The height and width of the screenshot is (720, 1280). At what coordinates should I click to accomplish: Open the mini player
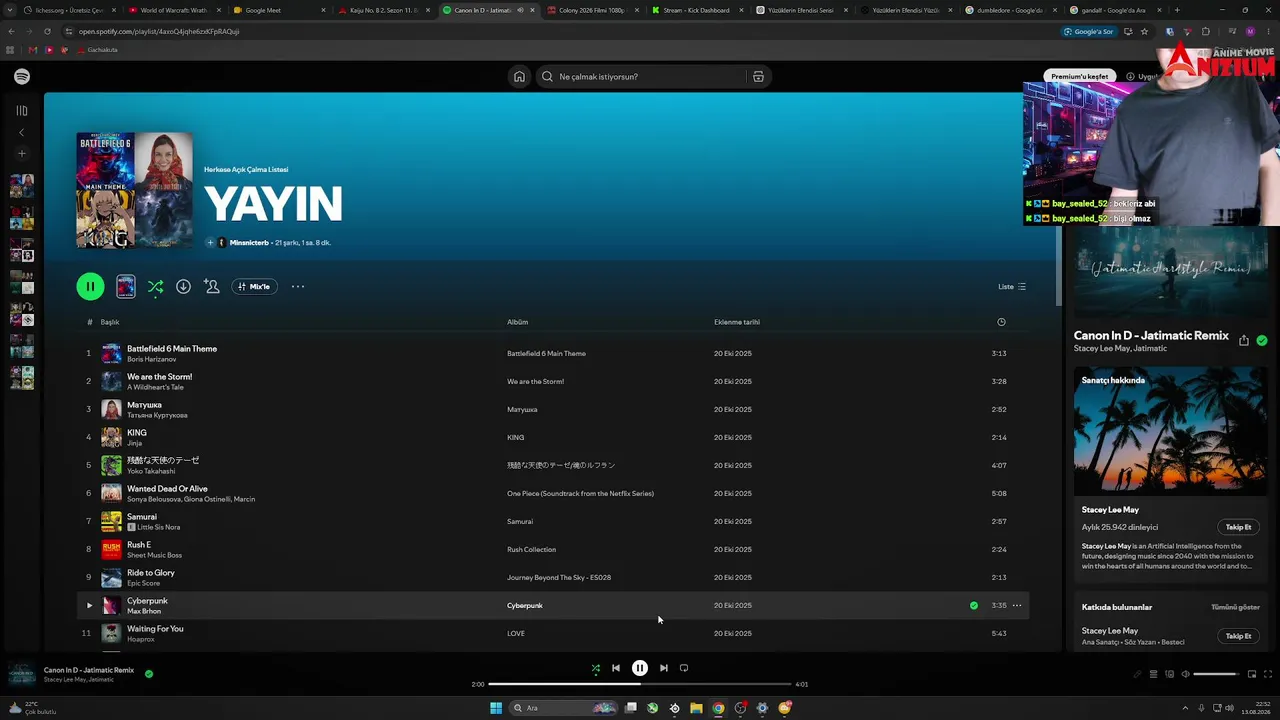pos(1251,674)
